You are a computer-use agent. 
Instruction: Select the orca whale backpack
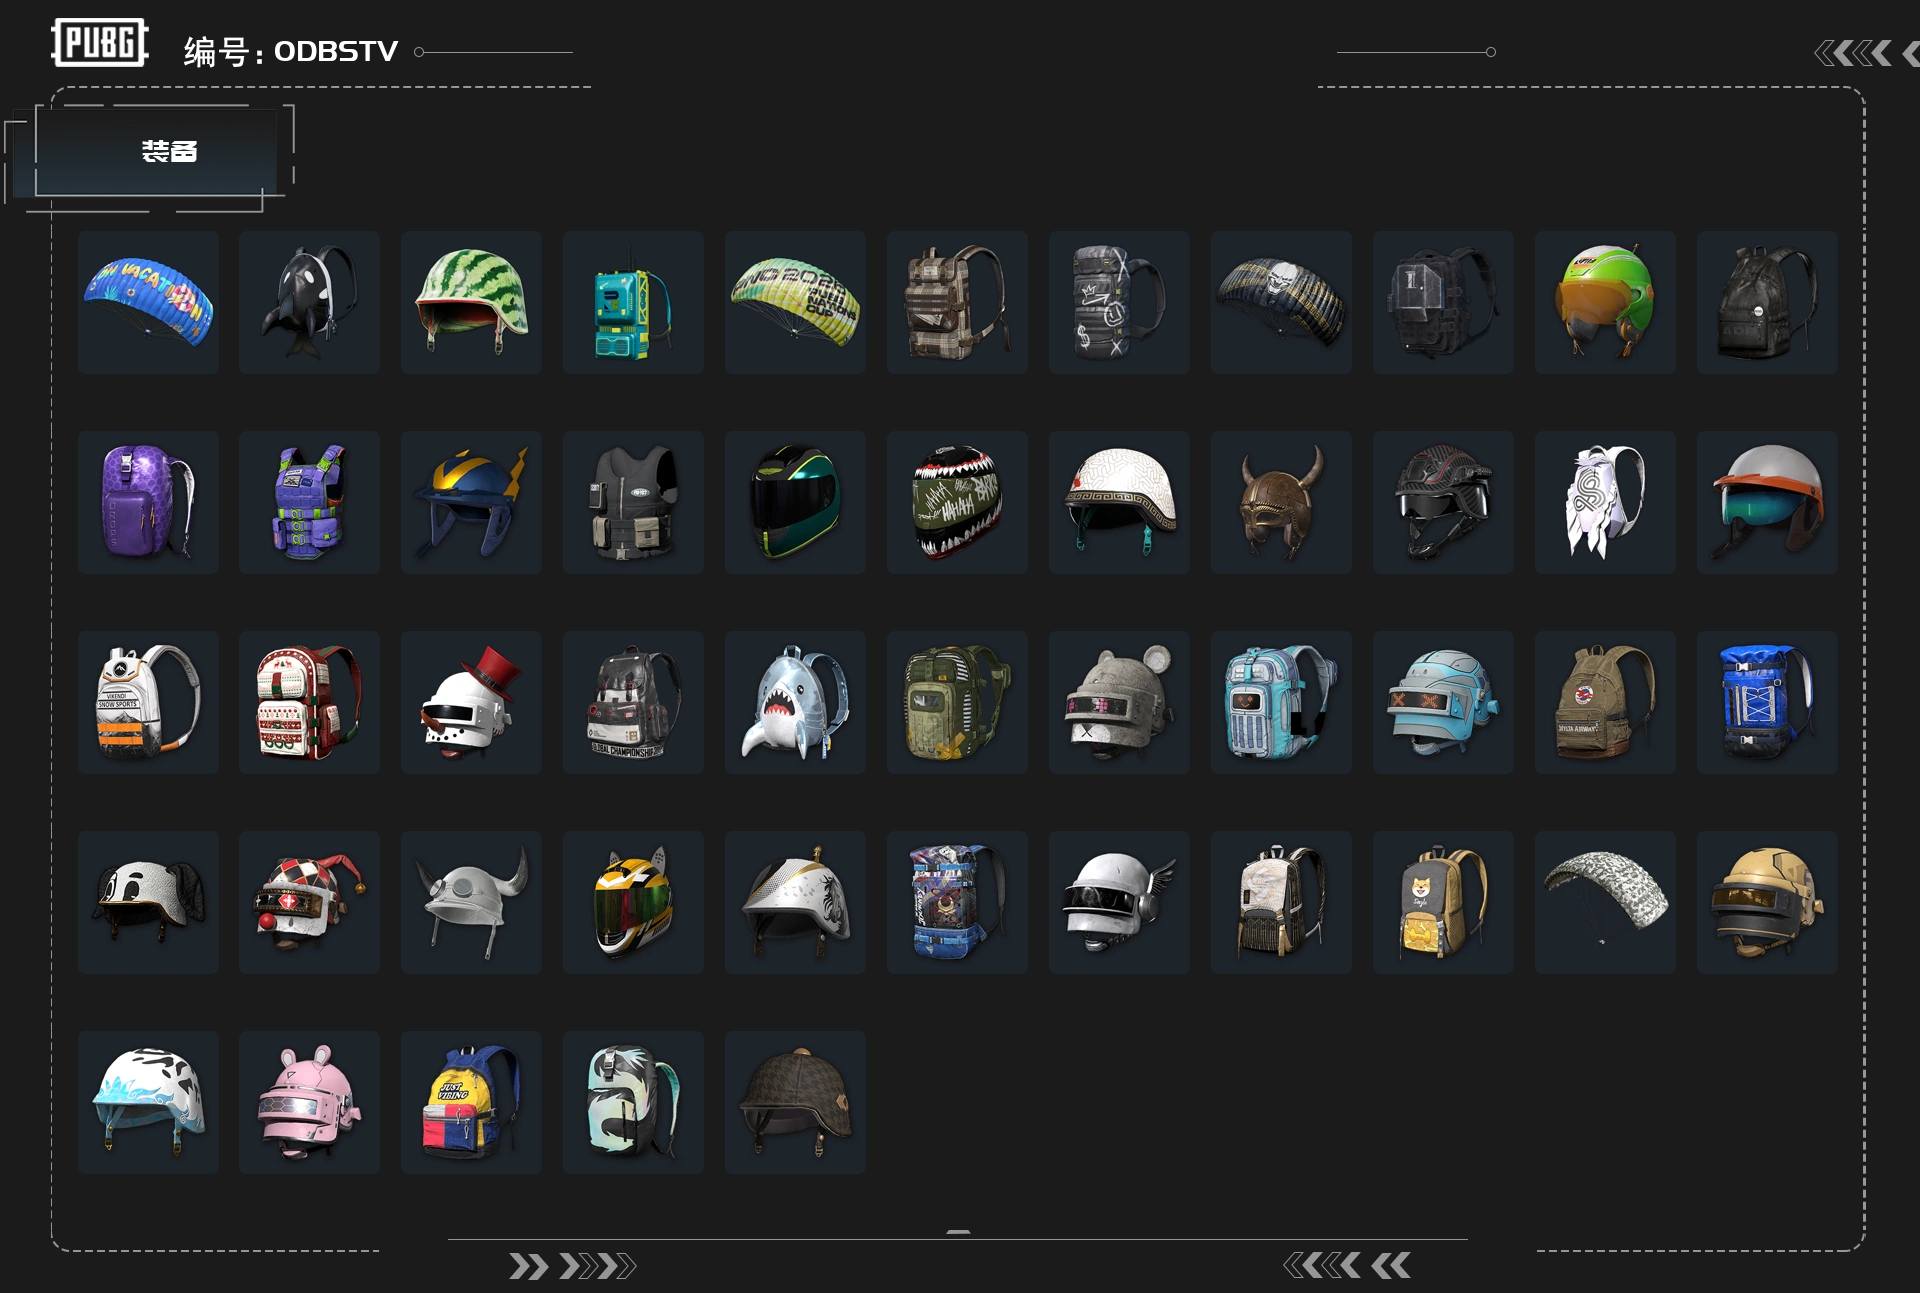pyautogui.click(x=310, y=302)
